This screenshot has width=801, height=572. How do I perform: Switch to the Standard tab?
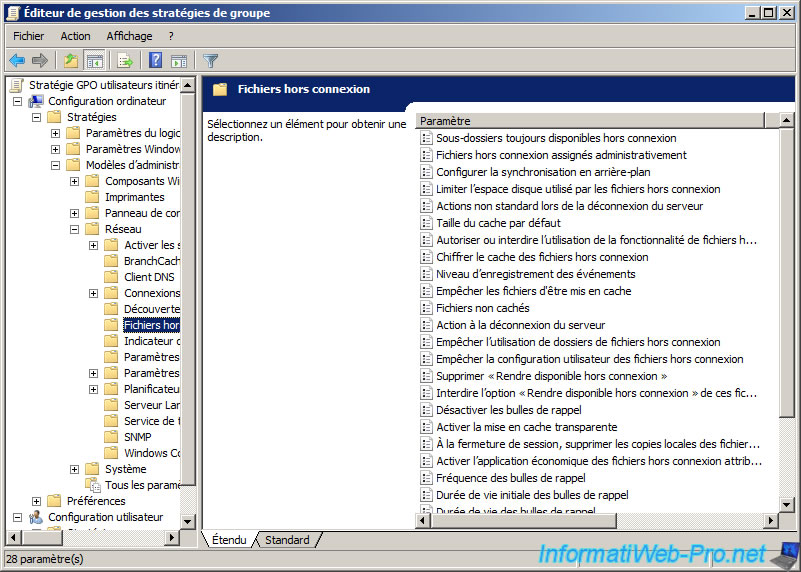[287, 540]
